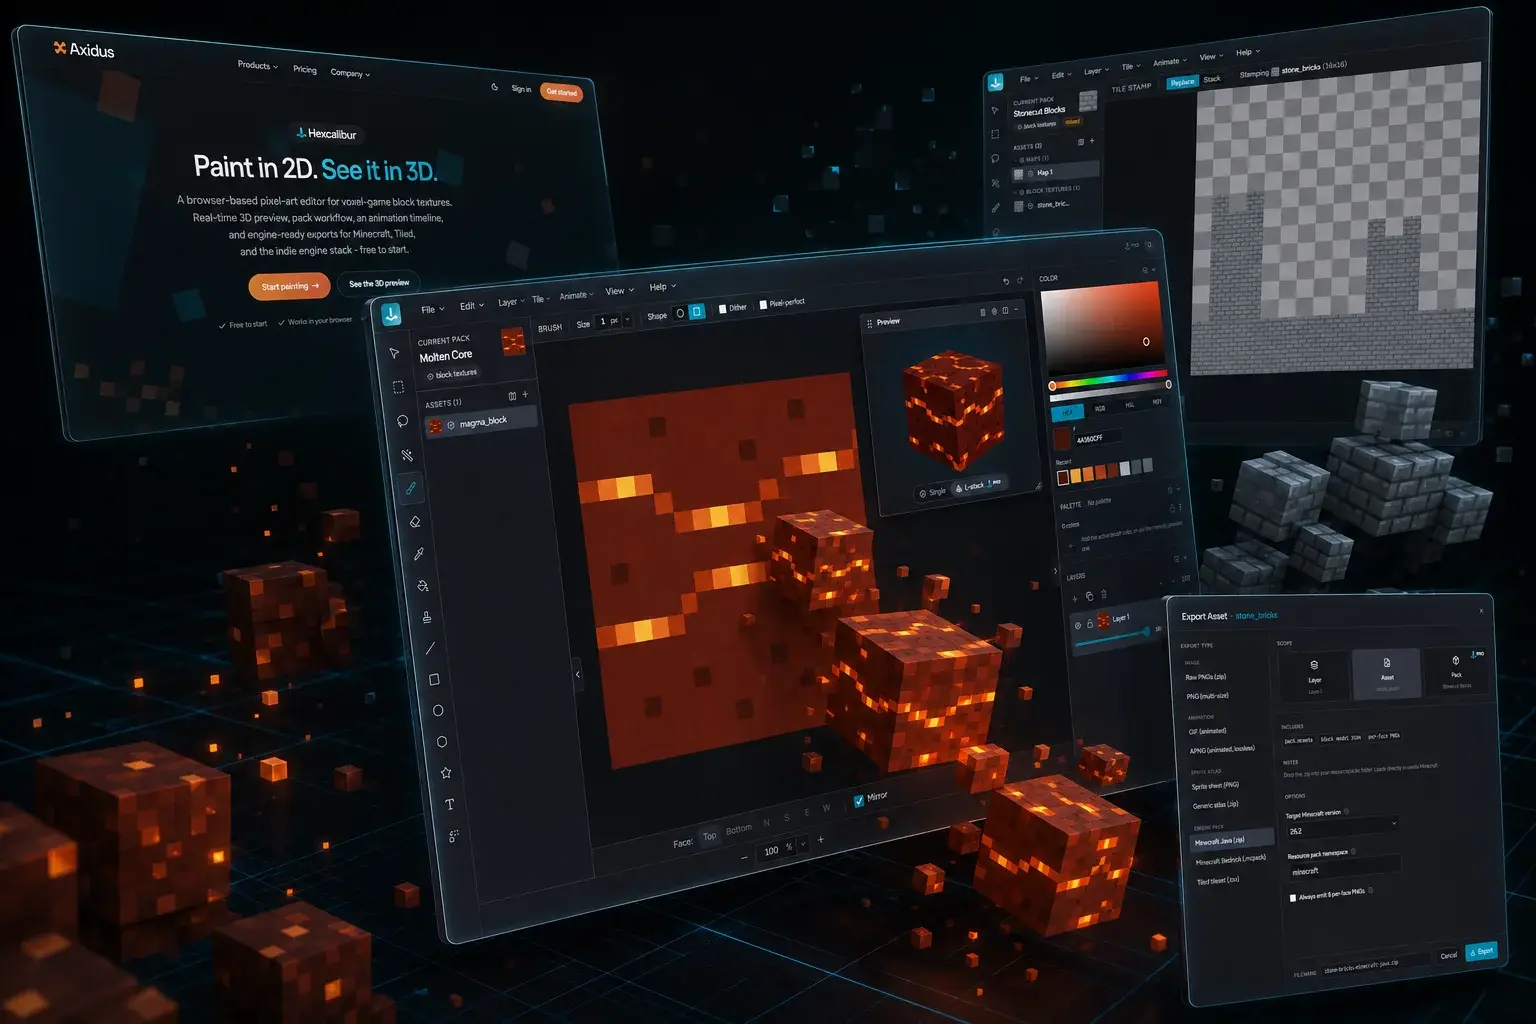Add a new layer with the plus icon

pos(1075,598)
